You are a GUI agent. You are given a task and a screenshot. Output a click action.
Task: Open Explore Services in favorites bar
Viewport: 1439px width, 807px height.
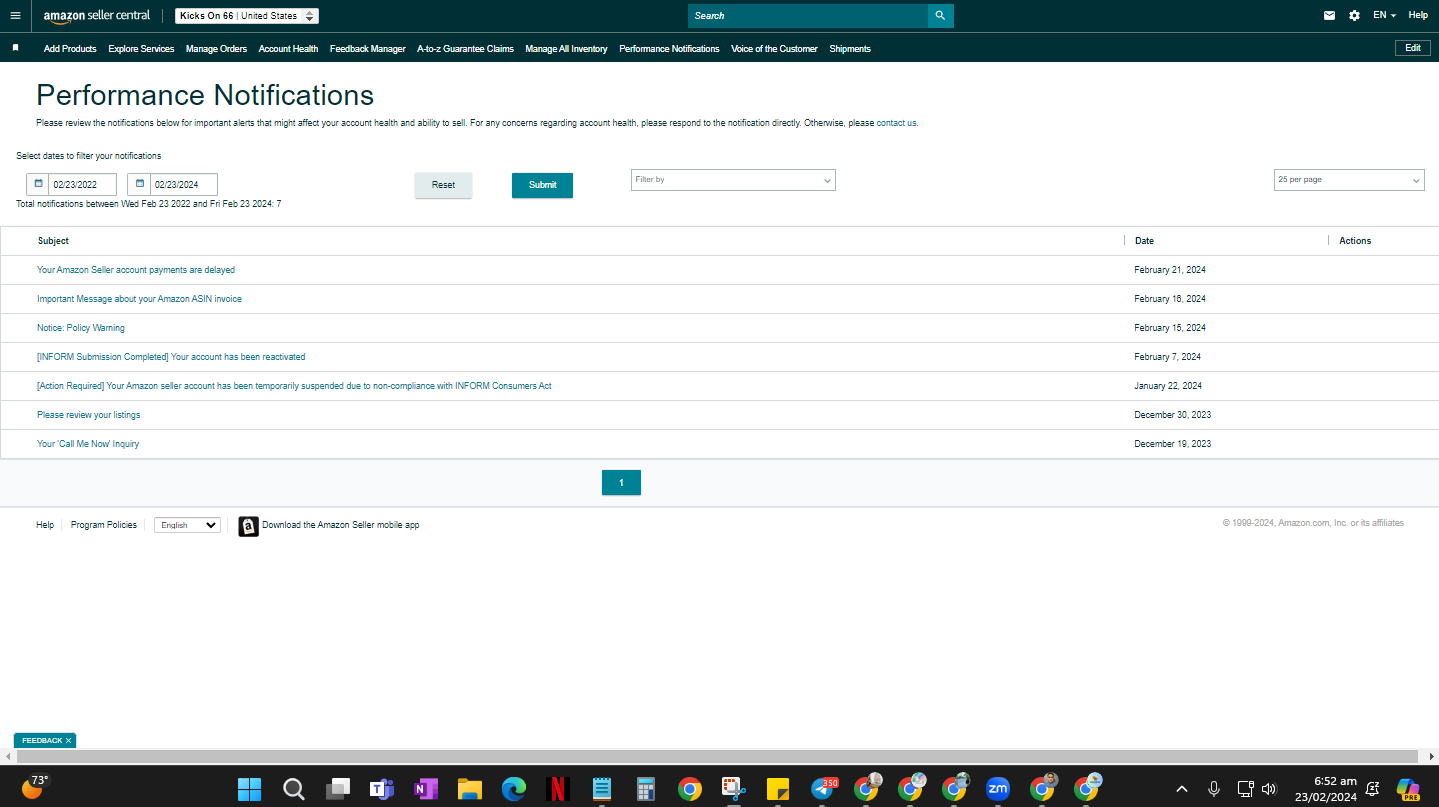pyautogui.click(x=141, y=49)
